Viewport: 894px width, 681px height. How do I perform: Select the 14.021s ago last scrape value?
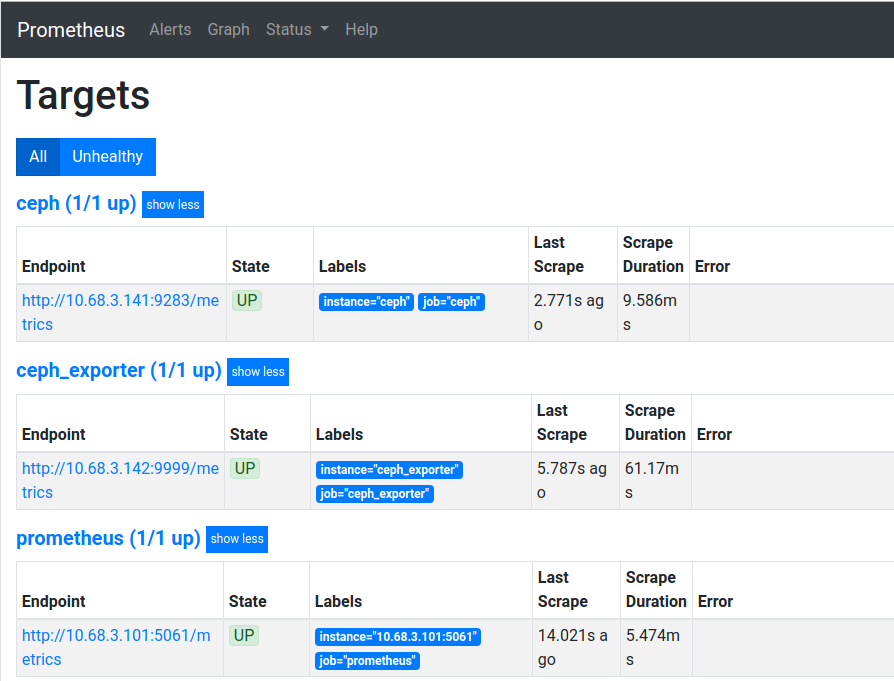(572, 647)
